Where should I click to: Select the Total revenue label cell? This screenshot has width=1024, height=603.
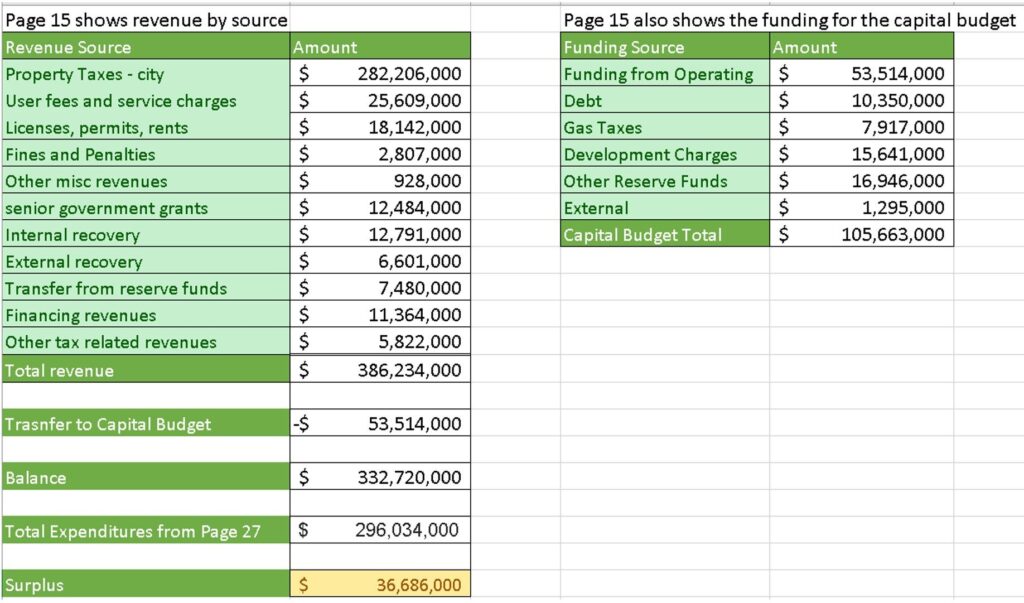(146, 370)
